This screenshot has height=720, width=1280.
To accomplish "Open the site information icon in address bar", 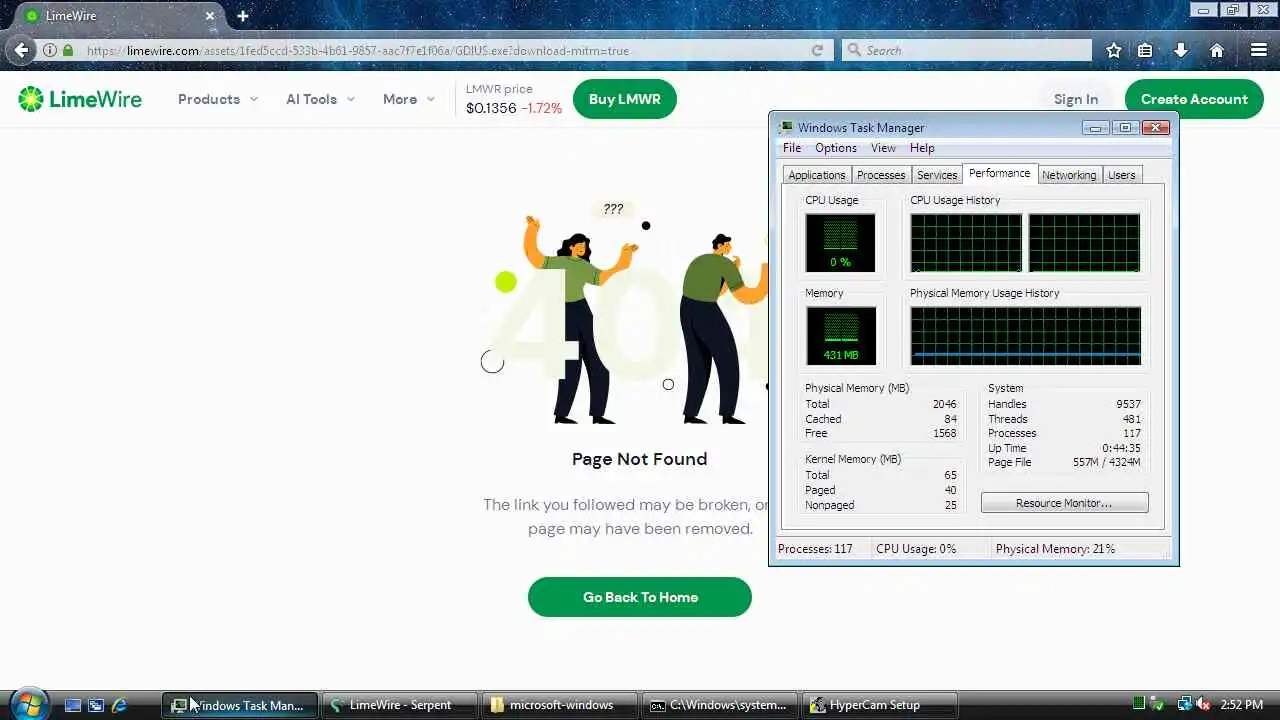I will (49, 50).
